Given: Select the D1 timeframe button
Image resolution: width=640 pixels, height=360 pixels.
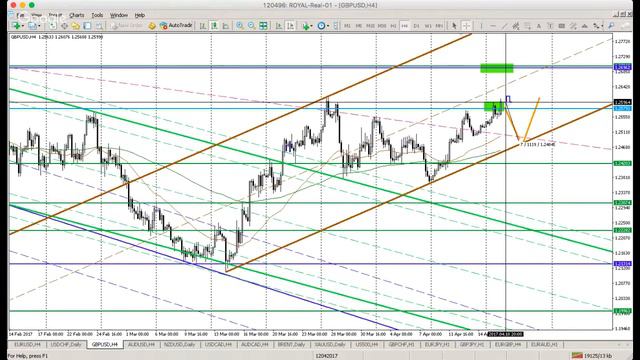Looking at the screenshot, I should 416,26.
